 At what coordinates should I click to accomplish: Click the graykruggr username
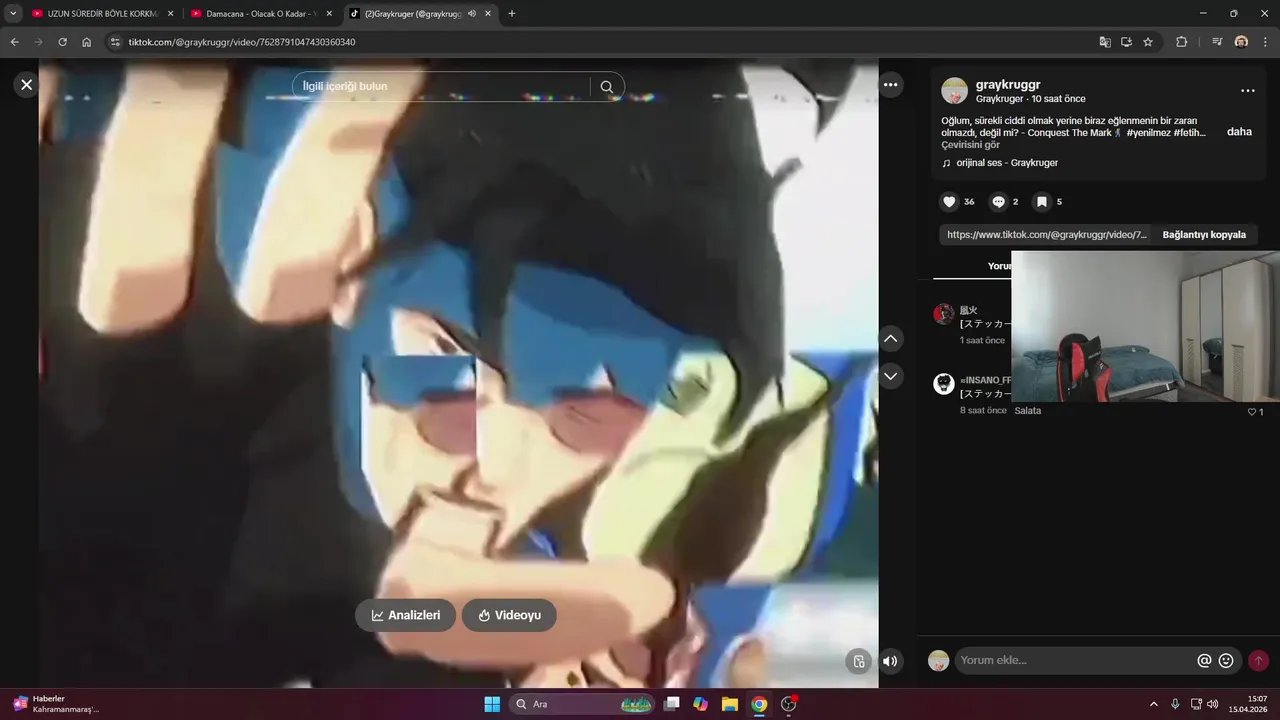1008,85
